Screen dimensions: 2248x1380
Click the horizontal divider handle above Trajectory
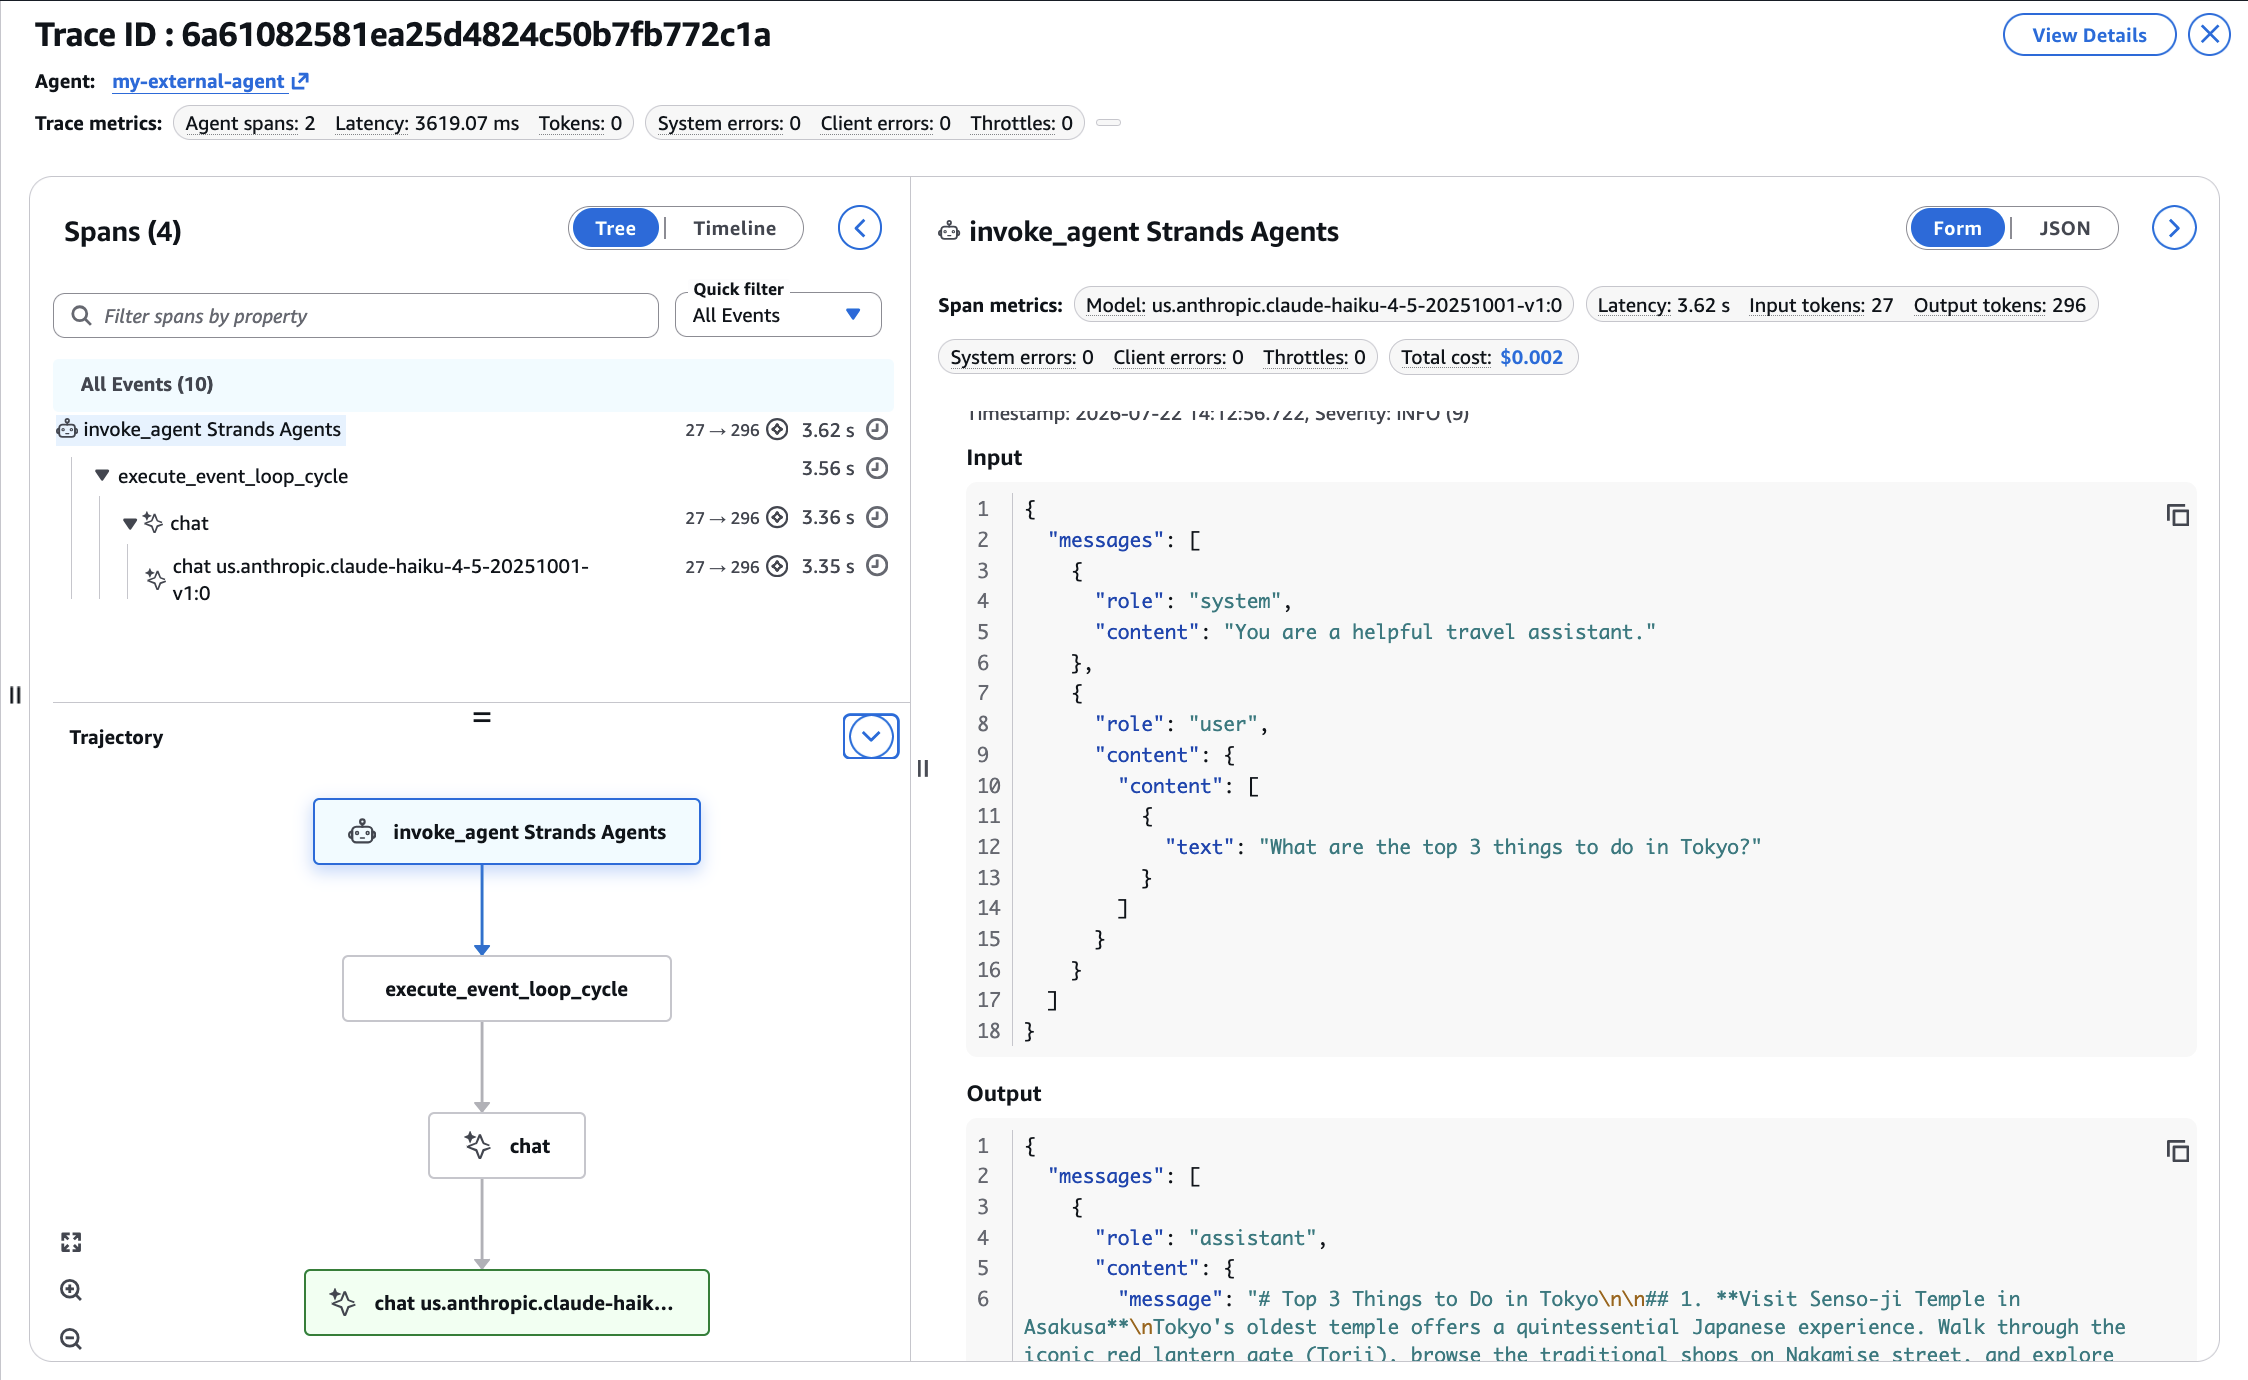click(x=482, y=717)
